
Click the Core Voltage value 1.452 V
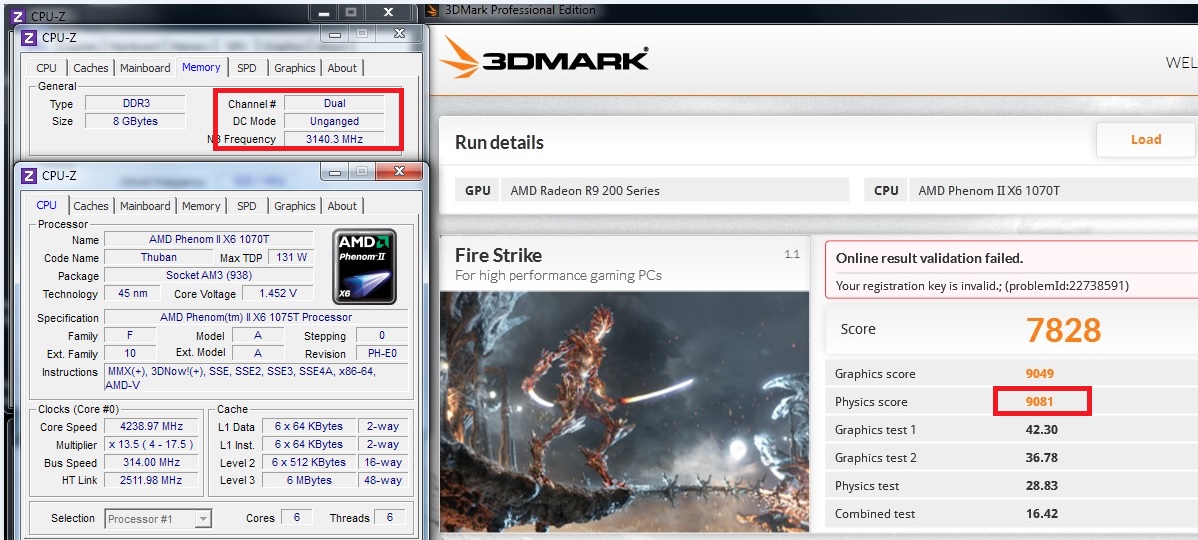click(x=277, y=293)
